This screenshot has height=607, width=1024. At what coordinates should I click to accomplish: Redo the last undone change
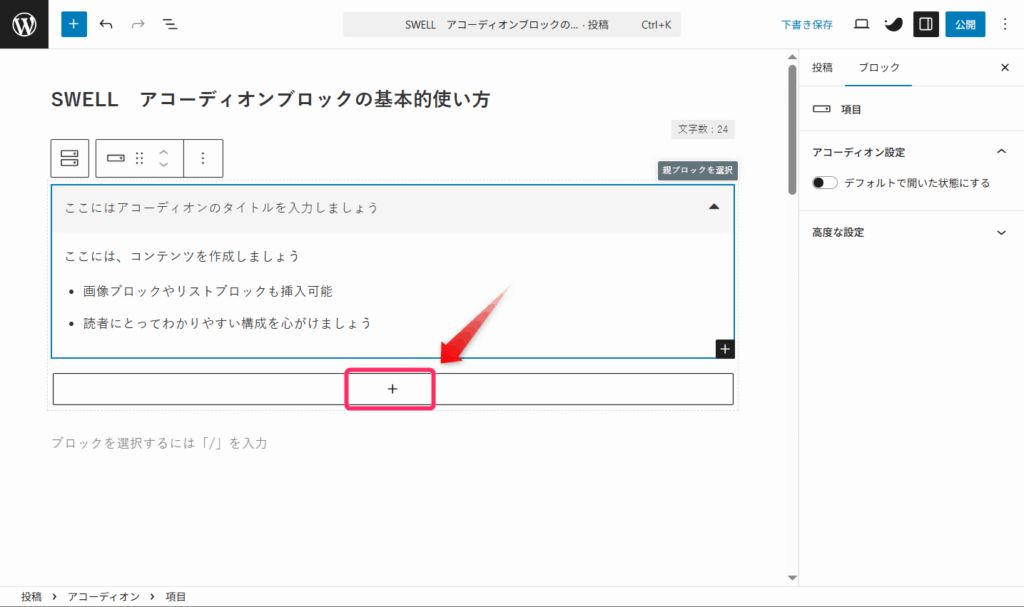click(x=138, y=24)
